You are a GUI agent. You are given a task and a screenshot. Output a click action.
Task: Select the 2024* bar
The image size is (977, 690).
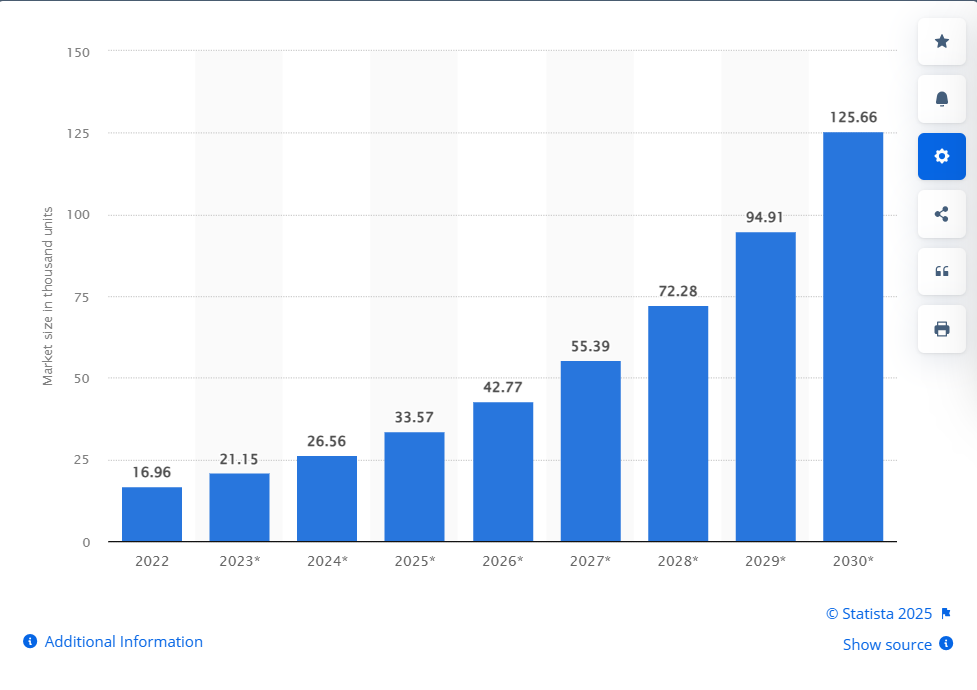[x=327, y=499]
